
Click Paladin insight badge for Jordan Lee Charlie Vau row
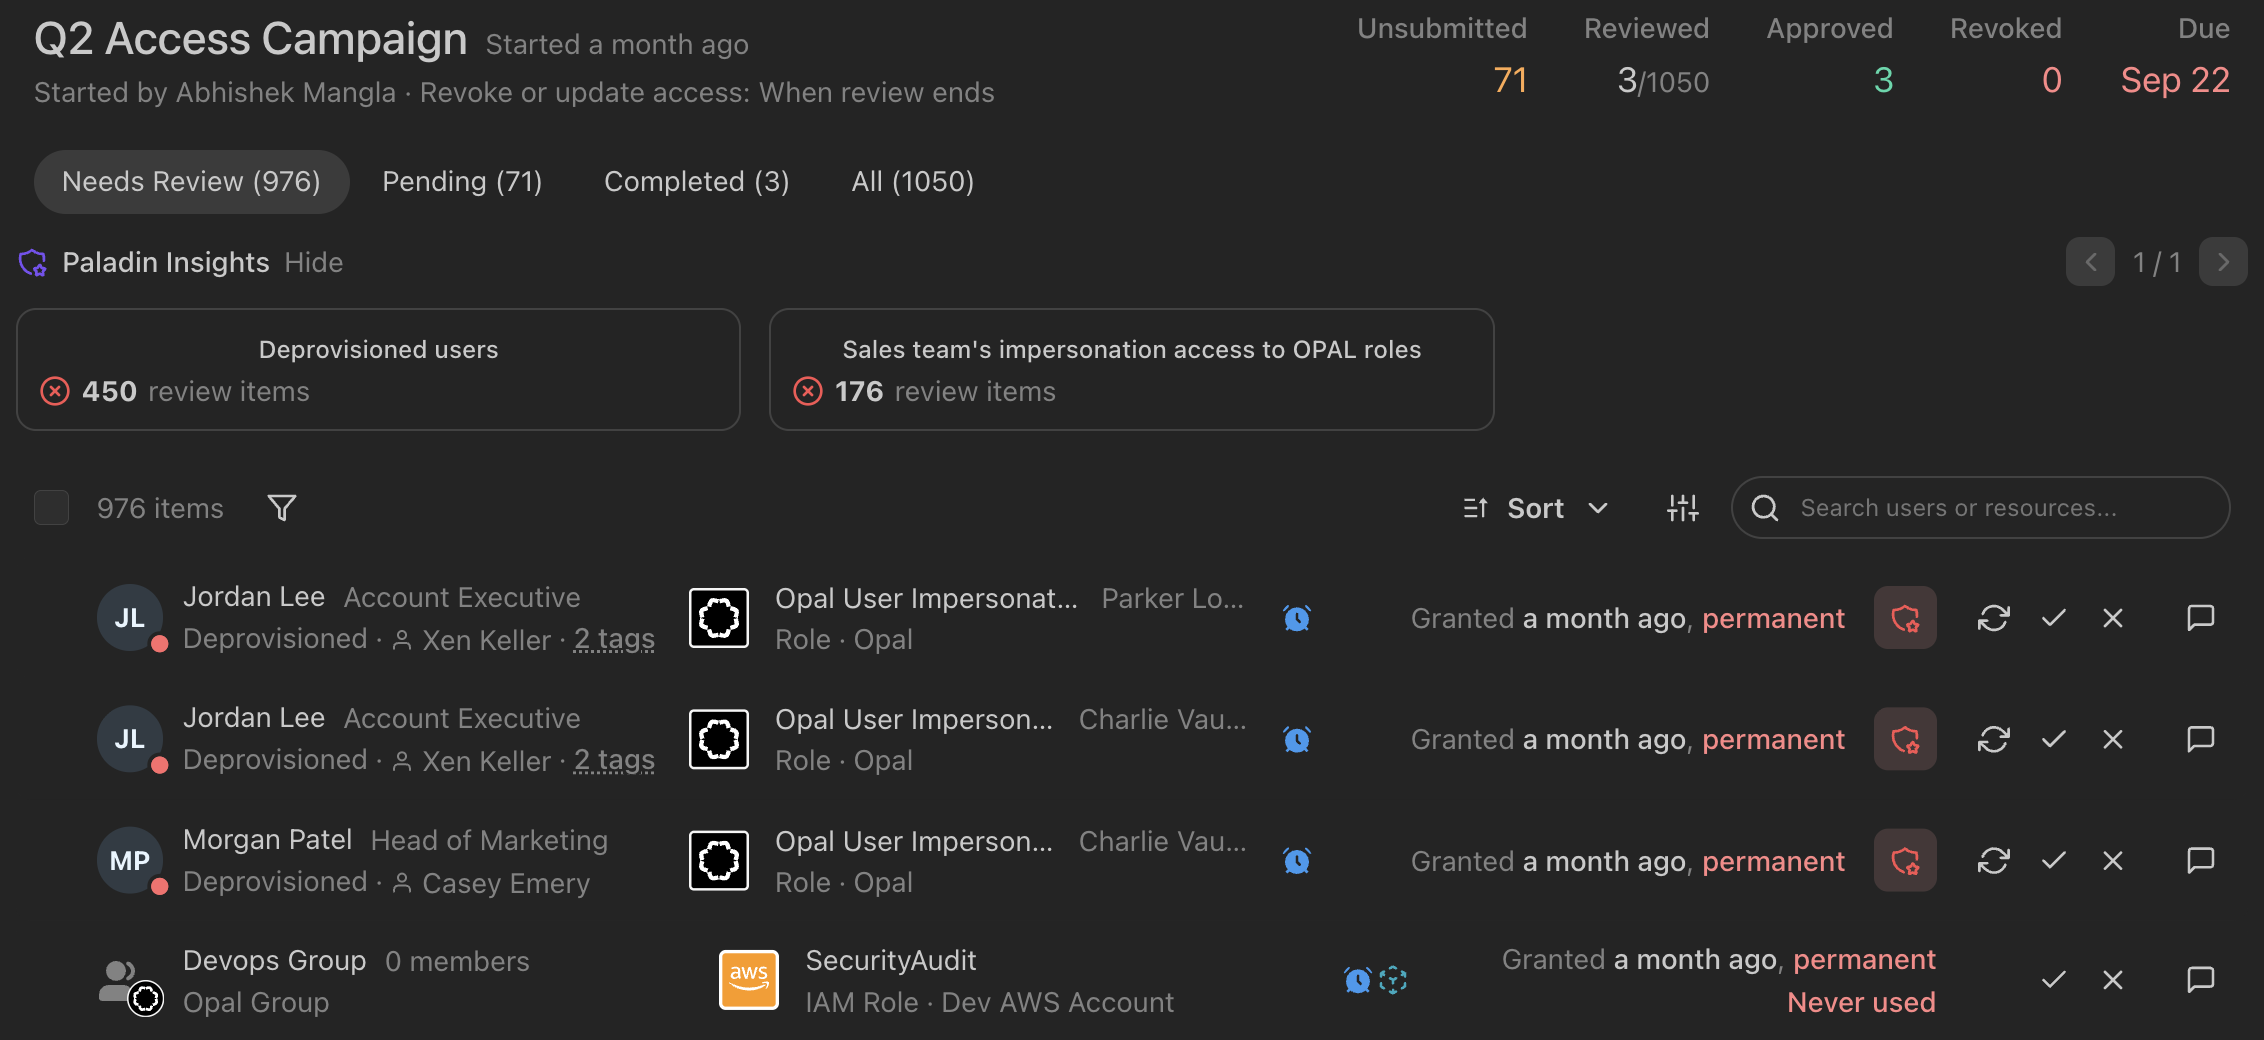(1905, 739)
